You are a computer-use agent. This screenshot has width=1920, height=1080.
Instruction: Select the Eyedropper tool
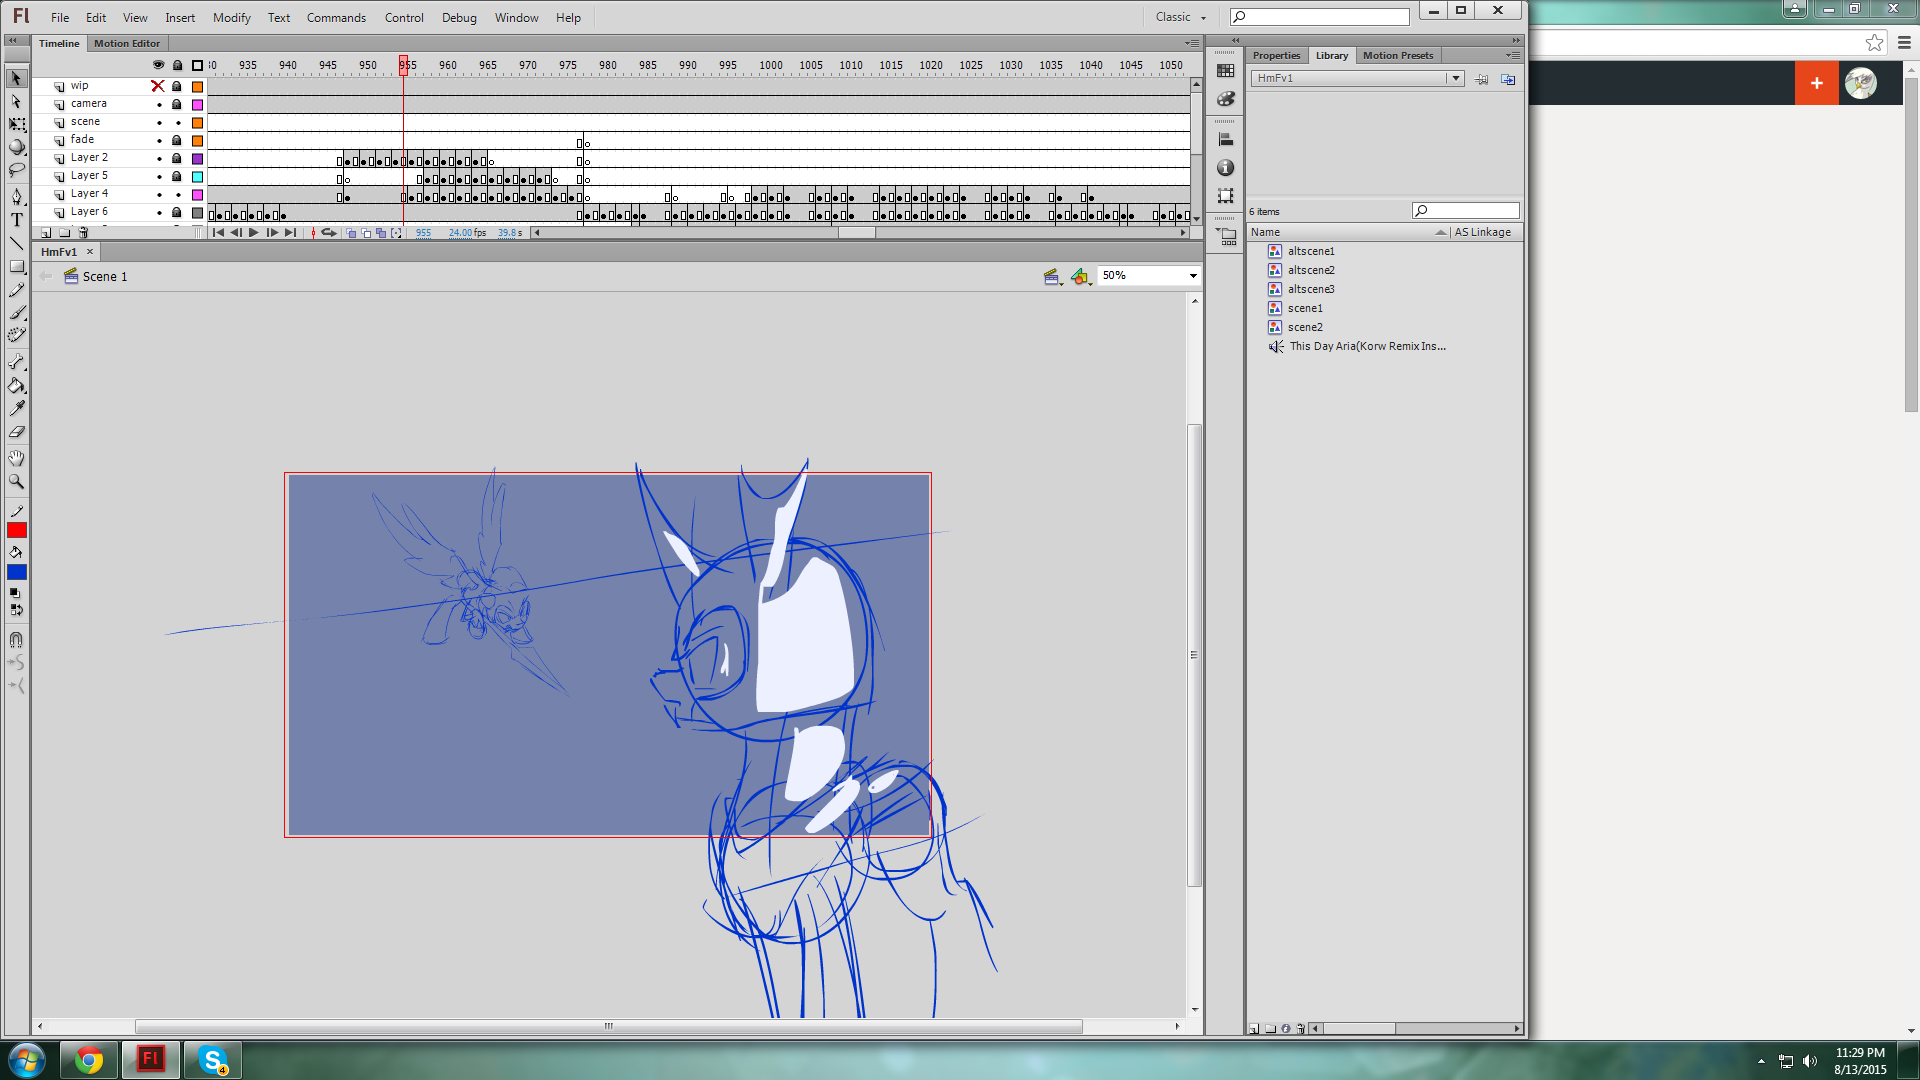tap(17, 409)
